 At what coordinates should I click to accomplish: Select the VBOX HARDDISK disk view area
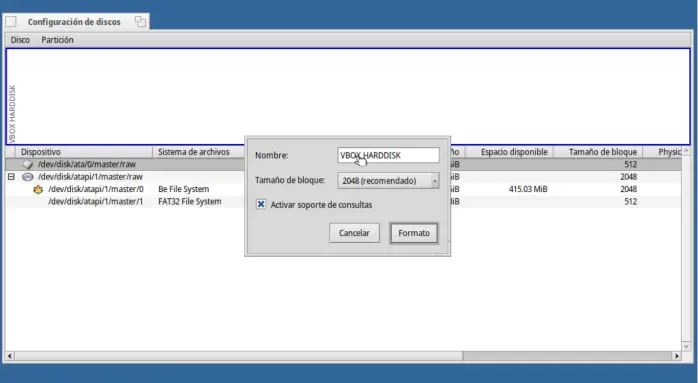(x=348, y=97)
